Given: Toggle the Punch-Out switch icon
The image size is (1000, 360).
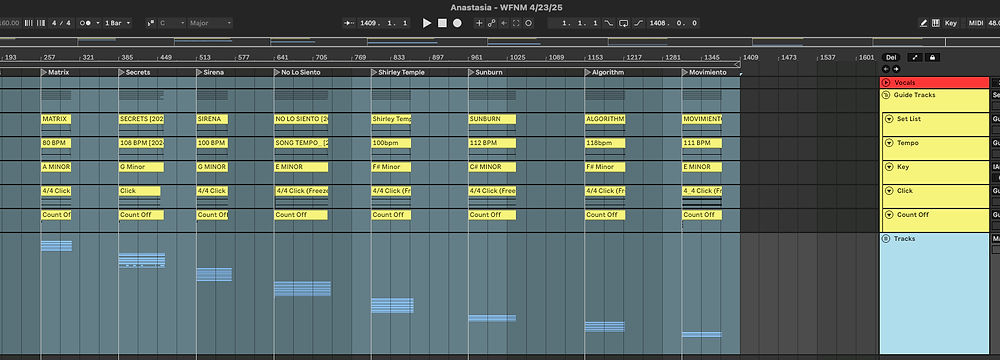Looking at the screenshot, I should click(x=639, y=23).
